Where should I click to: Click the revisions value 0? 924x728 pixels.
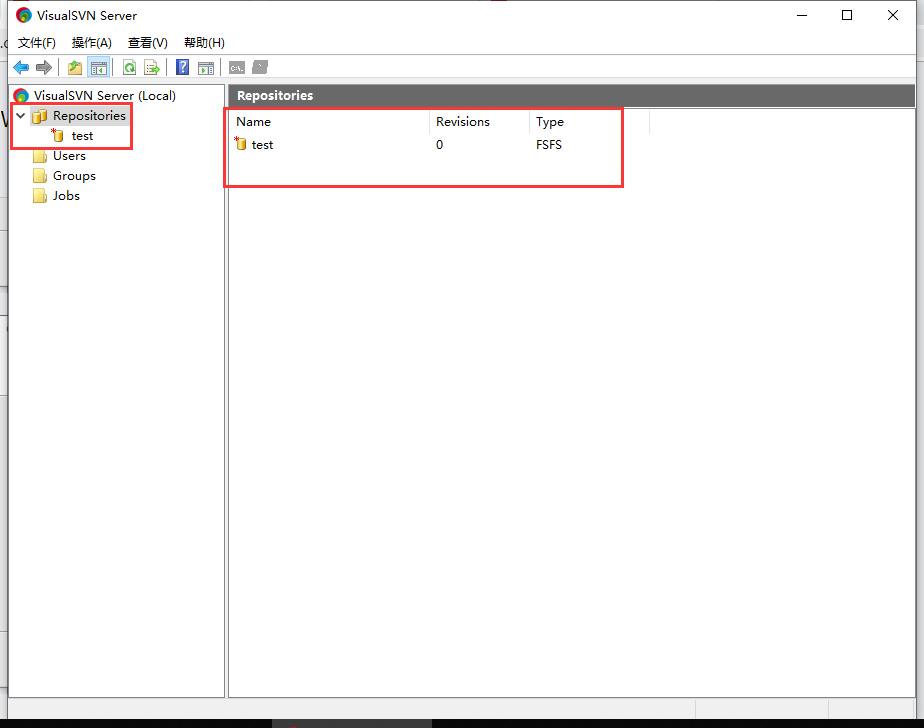440,145
